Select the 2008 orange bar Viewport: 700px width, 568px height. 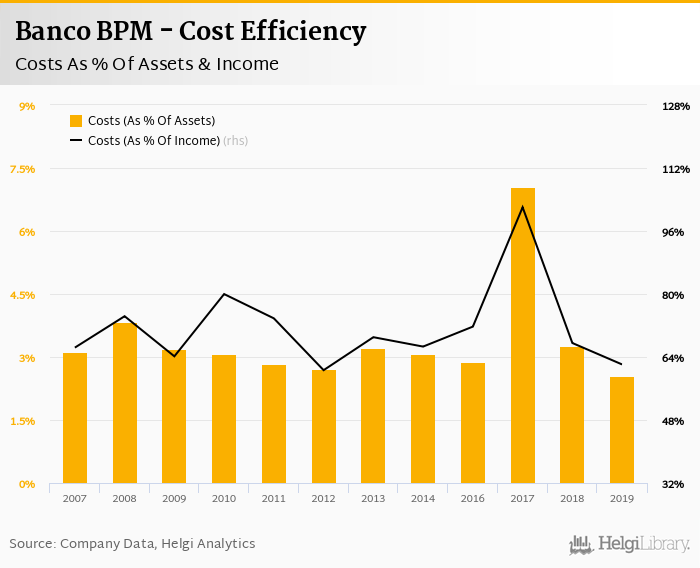pos(125,403)
